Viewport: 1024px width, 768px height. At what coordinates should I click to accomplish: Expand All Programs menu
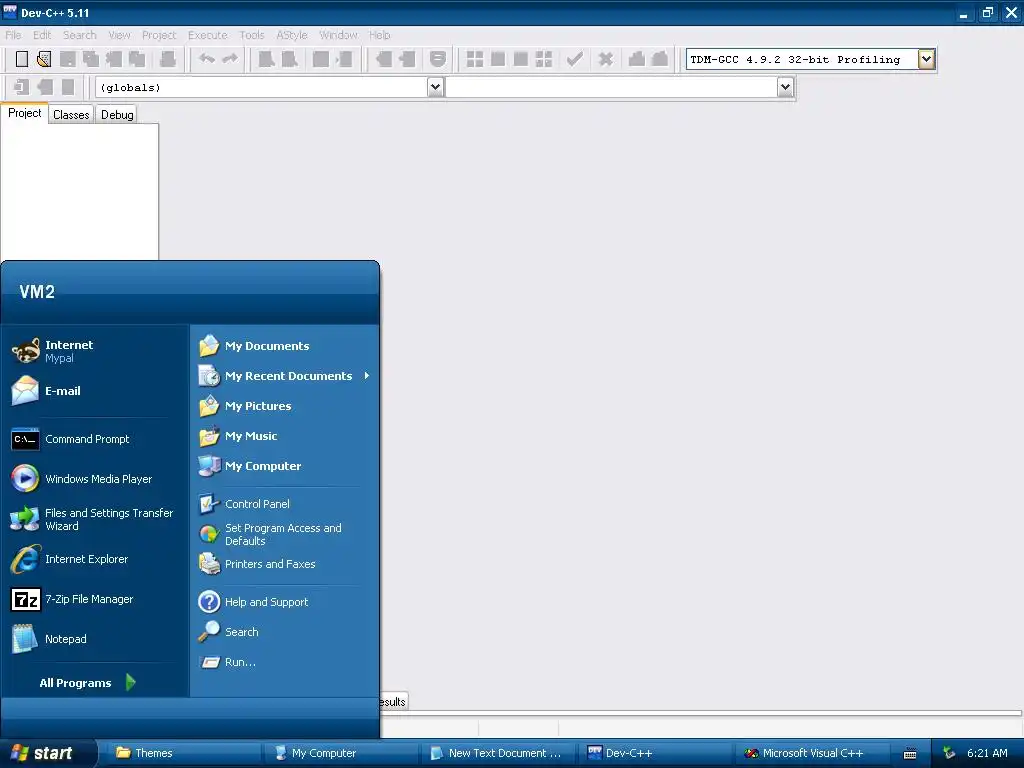tap(87, 682)
